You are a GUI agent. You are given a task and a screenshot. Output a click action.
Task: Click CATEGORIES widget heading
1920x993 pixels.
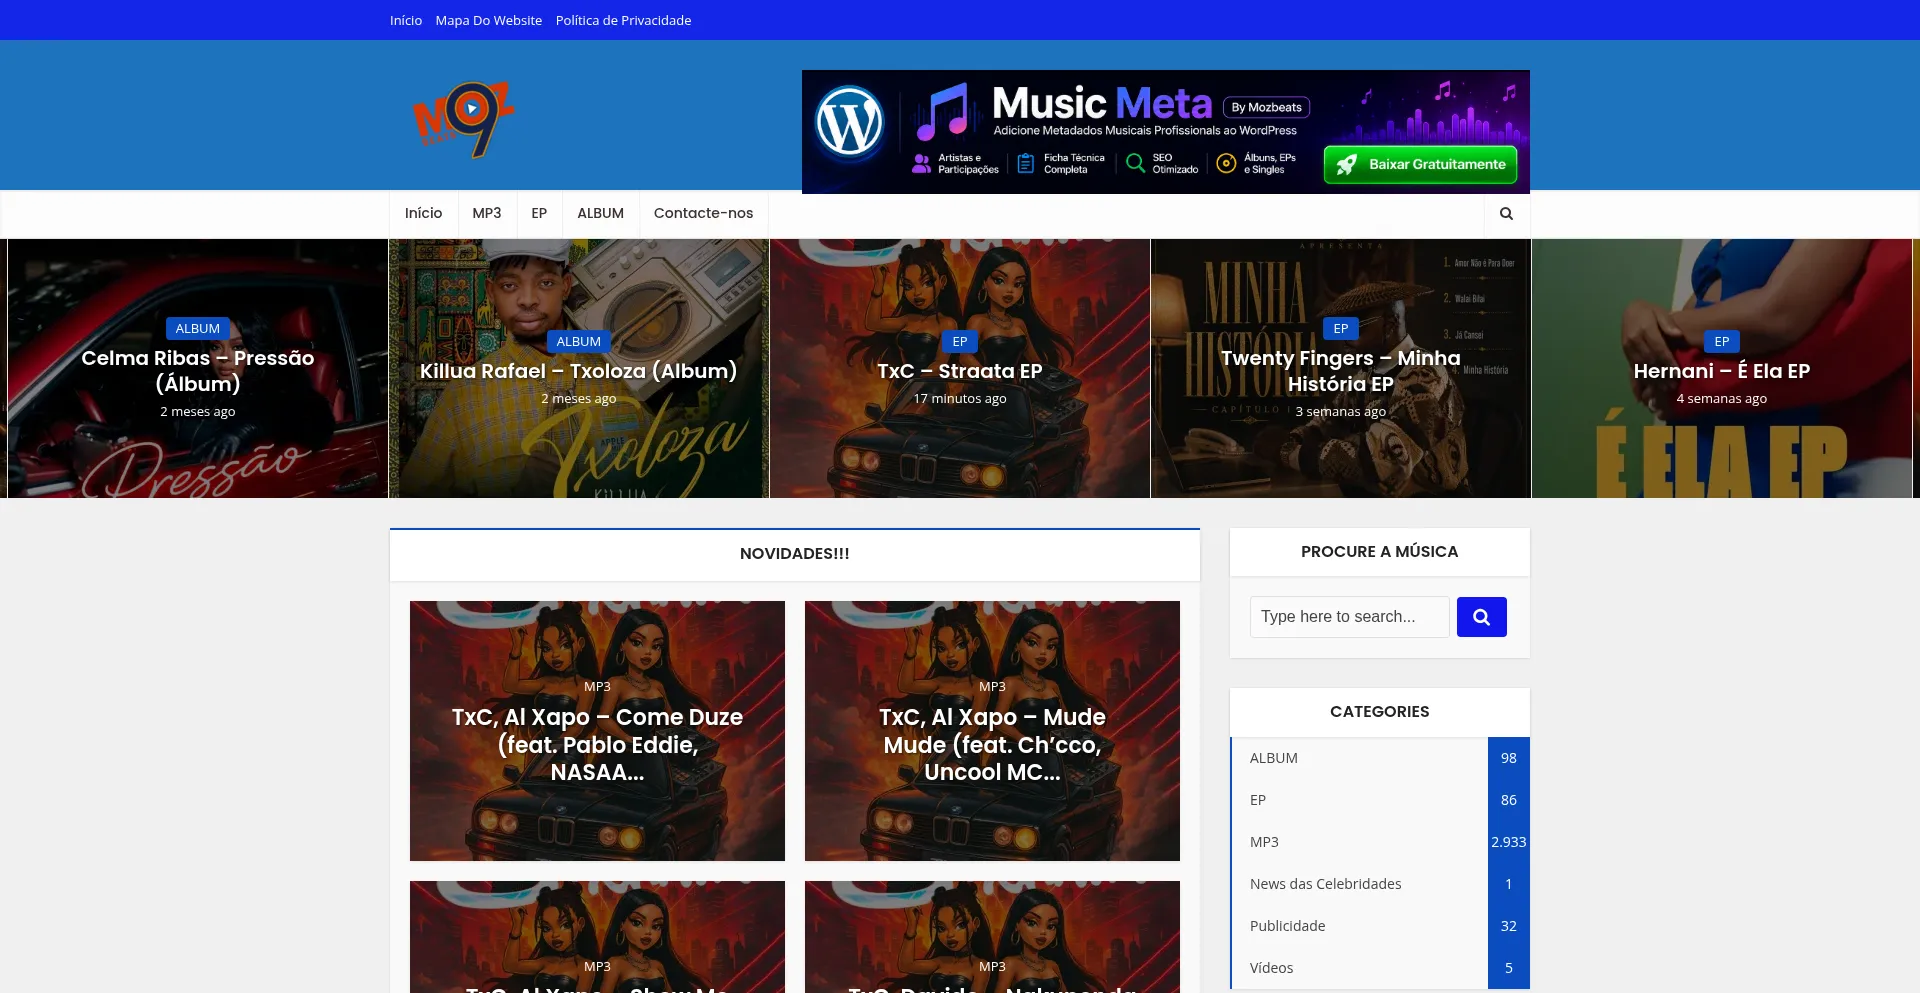coord(1379,712)
